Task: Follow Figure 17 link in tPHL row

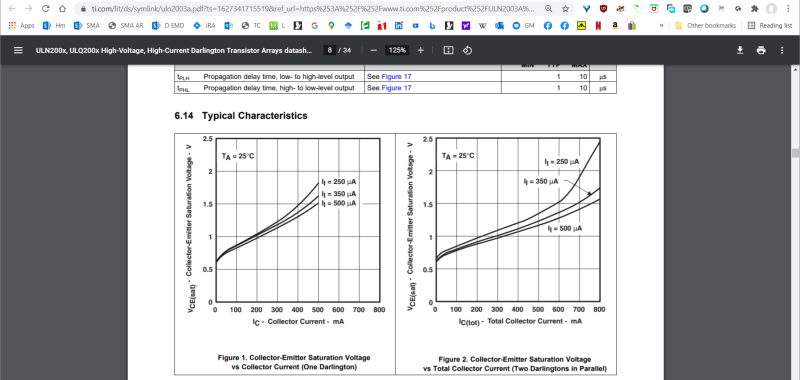Action: click(x=396, y=88)
